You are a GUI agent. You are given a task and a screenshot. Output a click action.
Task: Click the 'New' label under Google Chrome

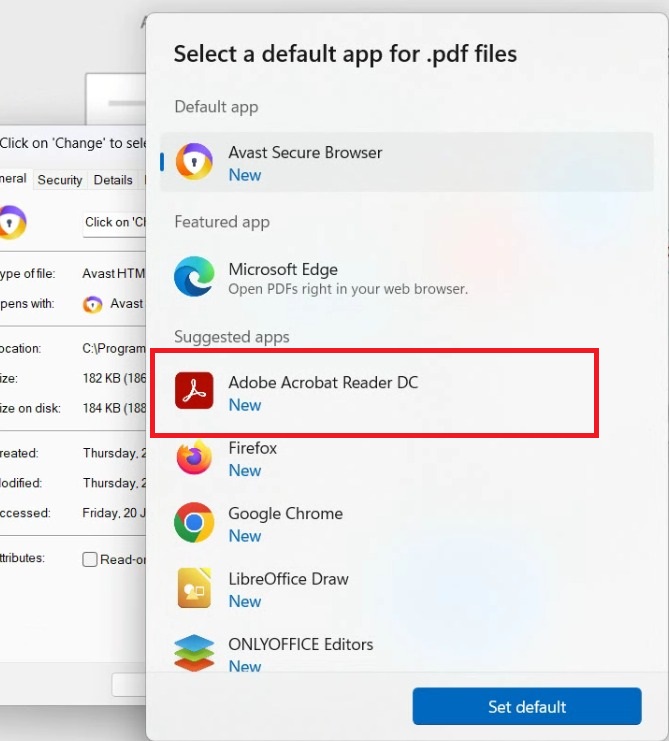point(245,536)
